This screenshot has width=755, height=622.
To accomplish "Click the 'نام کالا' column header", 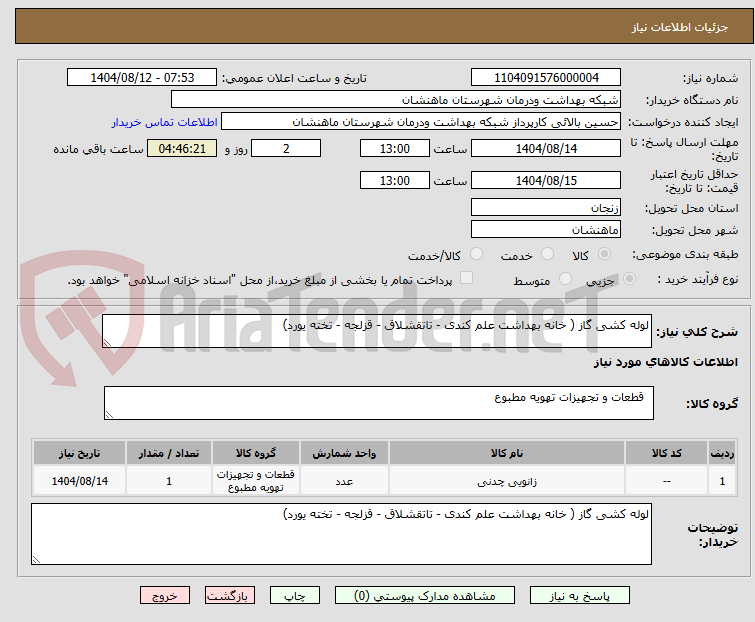I will tap(507, 453).
